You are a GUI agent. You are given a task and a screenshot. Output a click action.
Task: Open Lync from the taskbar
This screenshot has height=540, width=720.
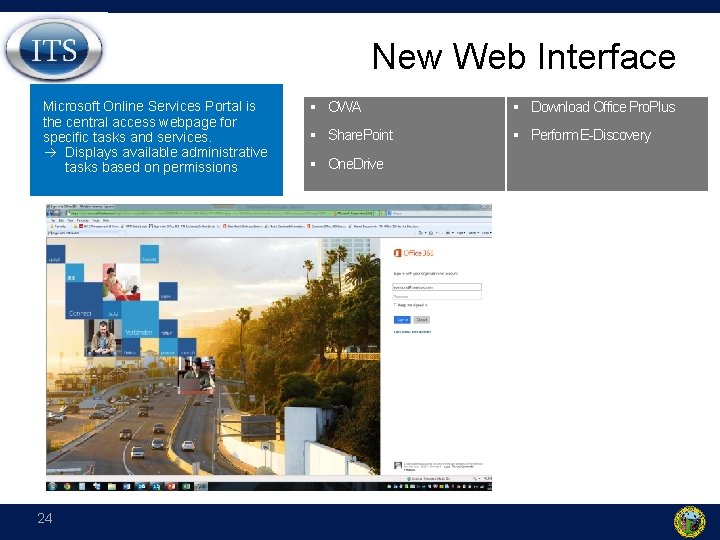click(x=157, y=486)
